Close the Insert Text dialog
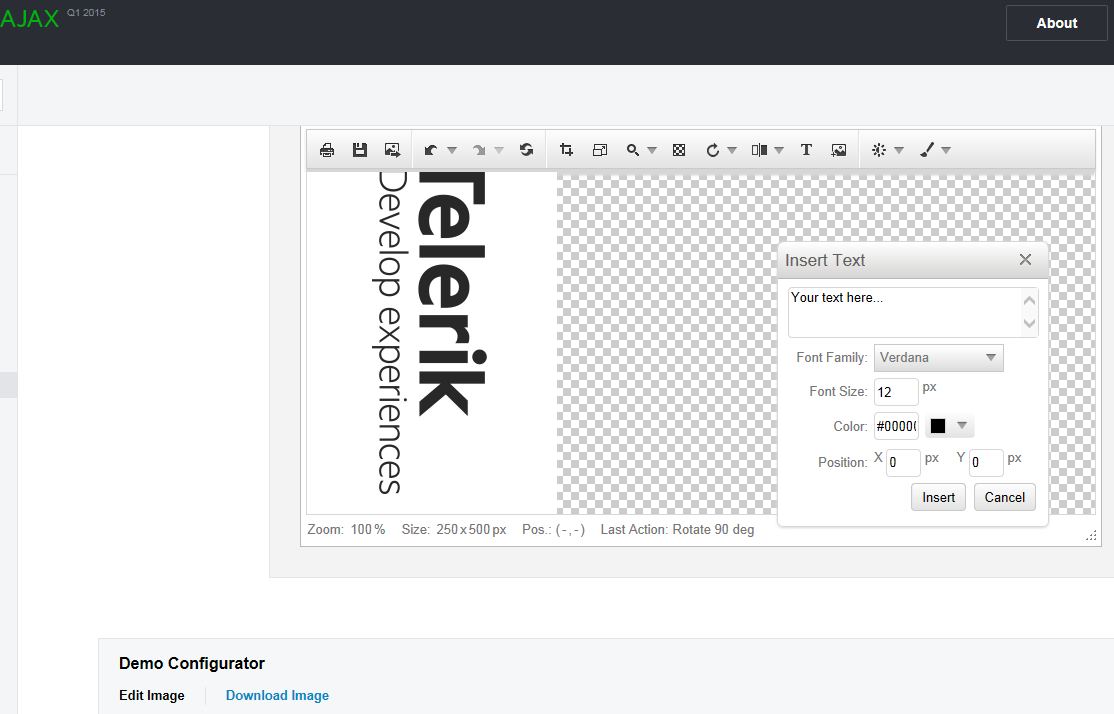The height and width of the screenshot is (714, 1114). (1025, 259)
